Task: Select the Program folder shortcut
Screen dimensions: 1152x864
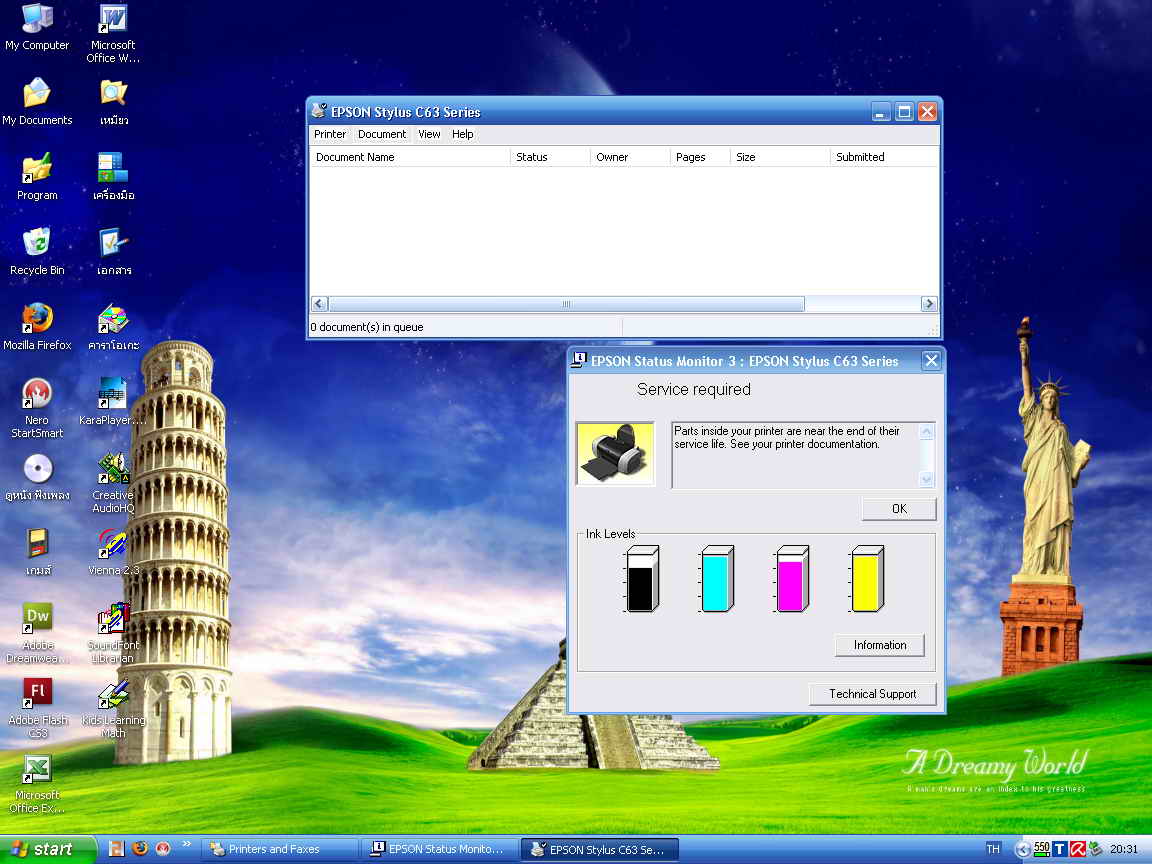Action: 37,176
